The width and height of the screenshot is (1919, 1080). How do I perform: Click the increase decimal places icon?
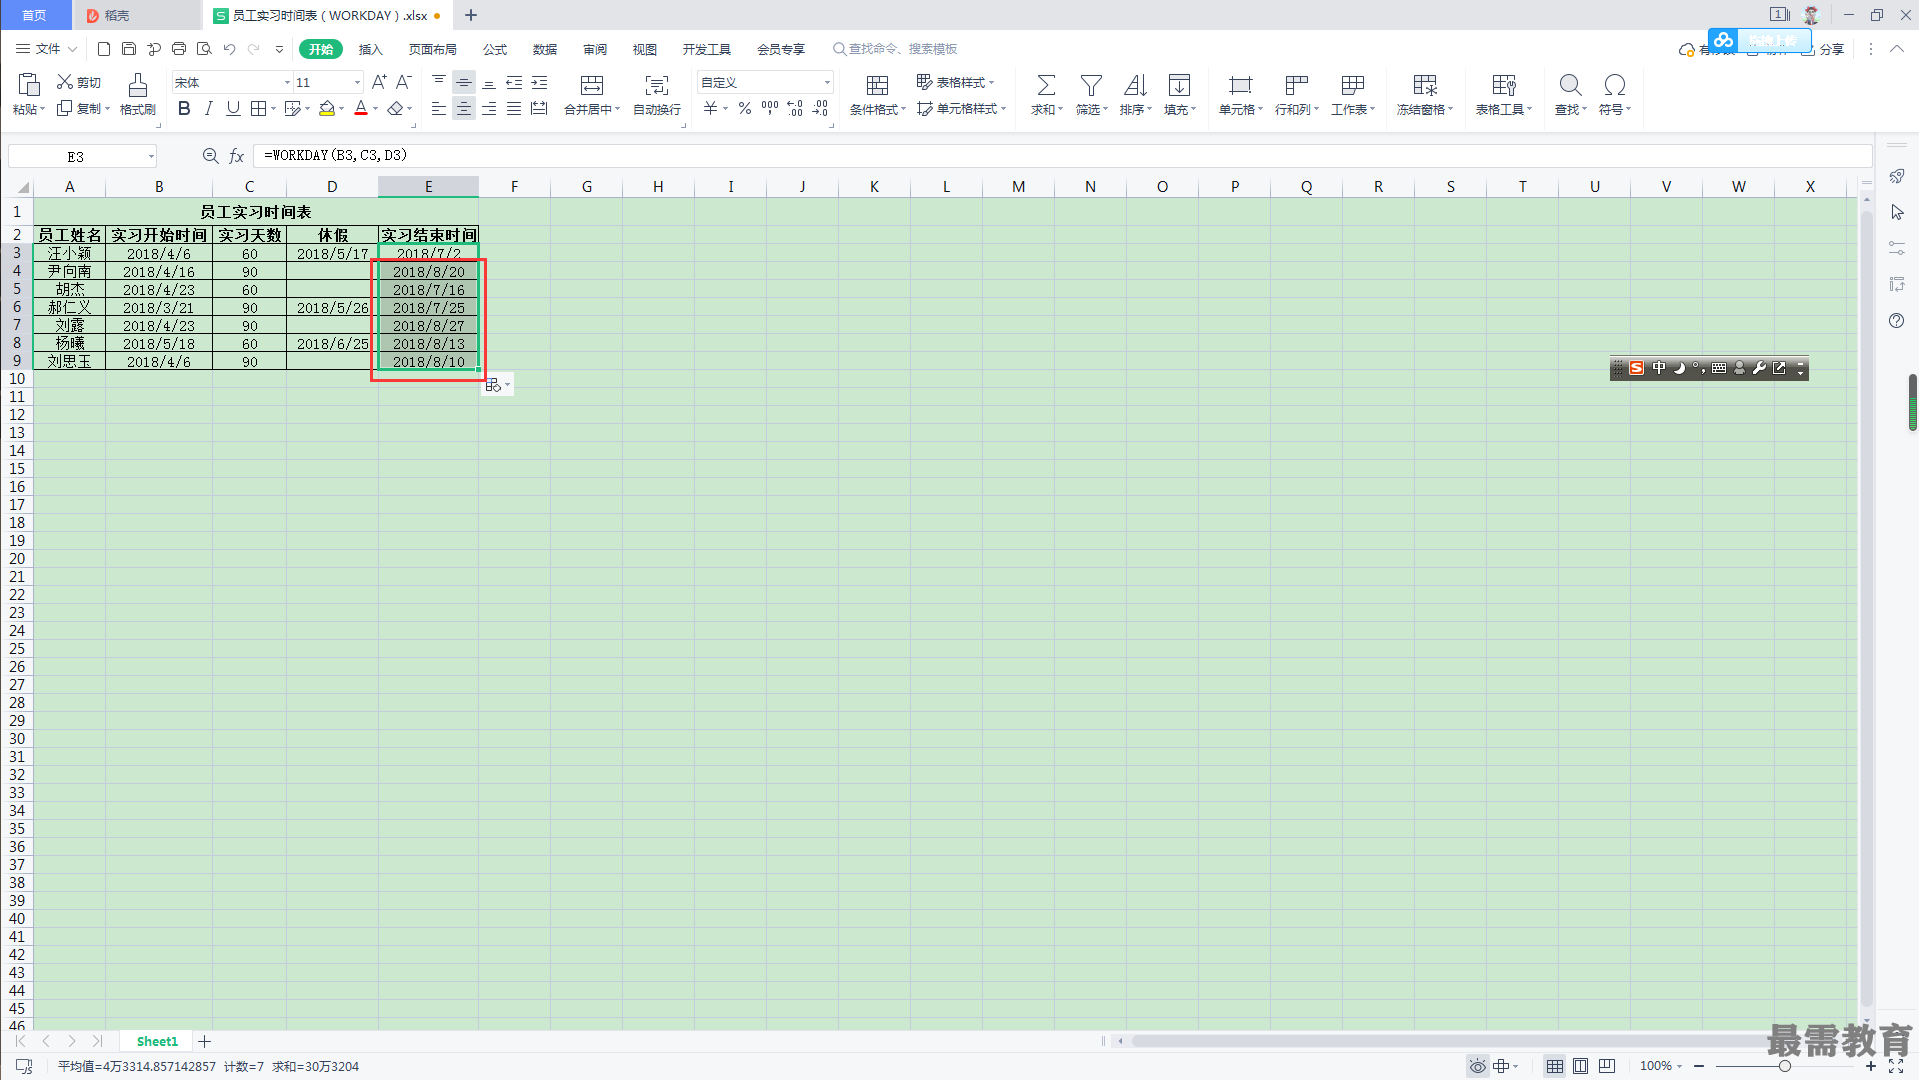pyautogui.click(x=795, y=108)
